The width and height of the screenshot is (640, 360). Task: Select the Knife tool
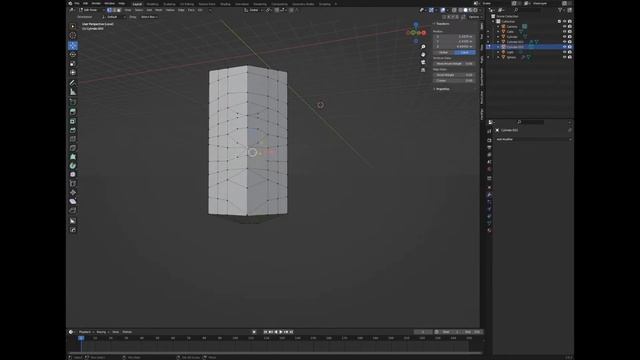pos(73,148)
